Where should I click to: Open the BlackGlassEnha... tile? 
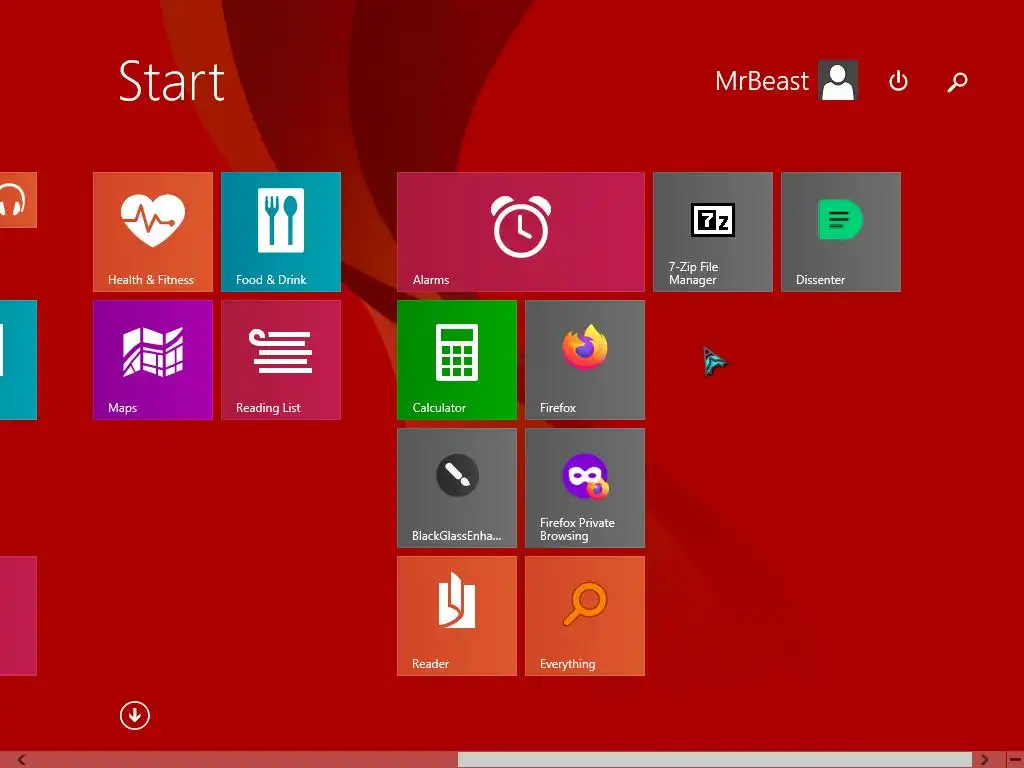coord(456,488)
